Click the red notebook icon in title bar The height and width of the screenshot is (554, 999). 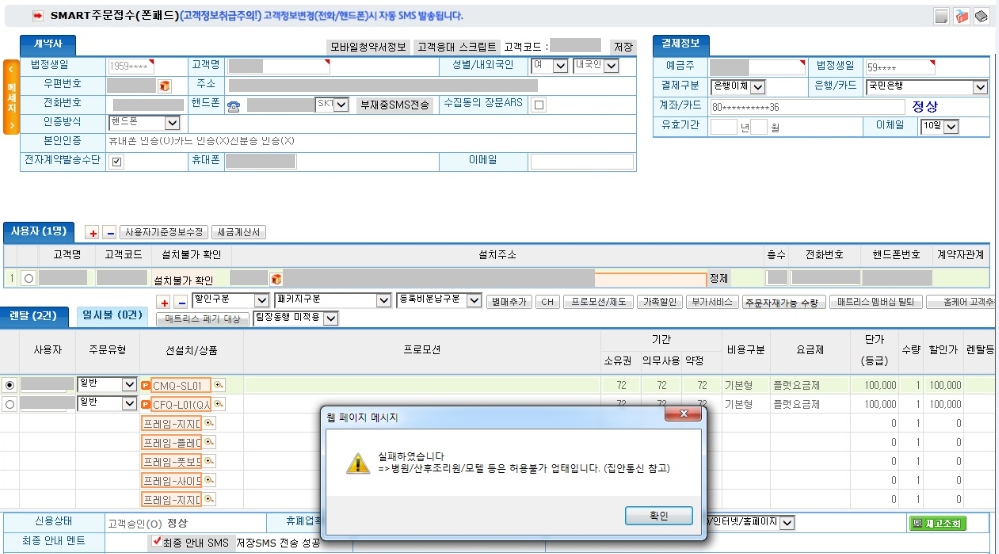961,17
